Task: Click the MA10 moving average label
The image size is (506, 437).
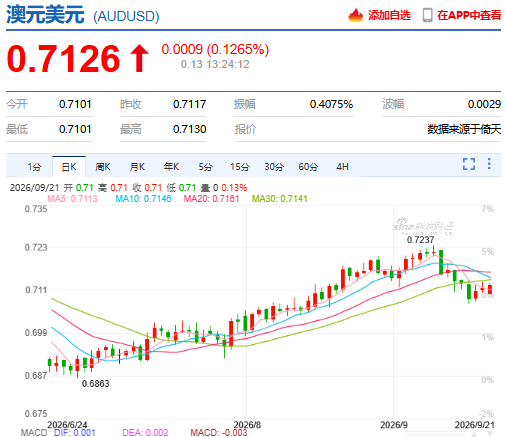Action: [x=143, y=199]
